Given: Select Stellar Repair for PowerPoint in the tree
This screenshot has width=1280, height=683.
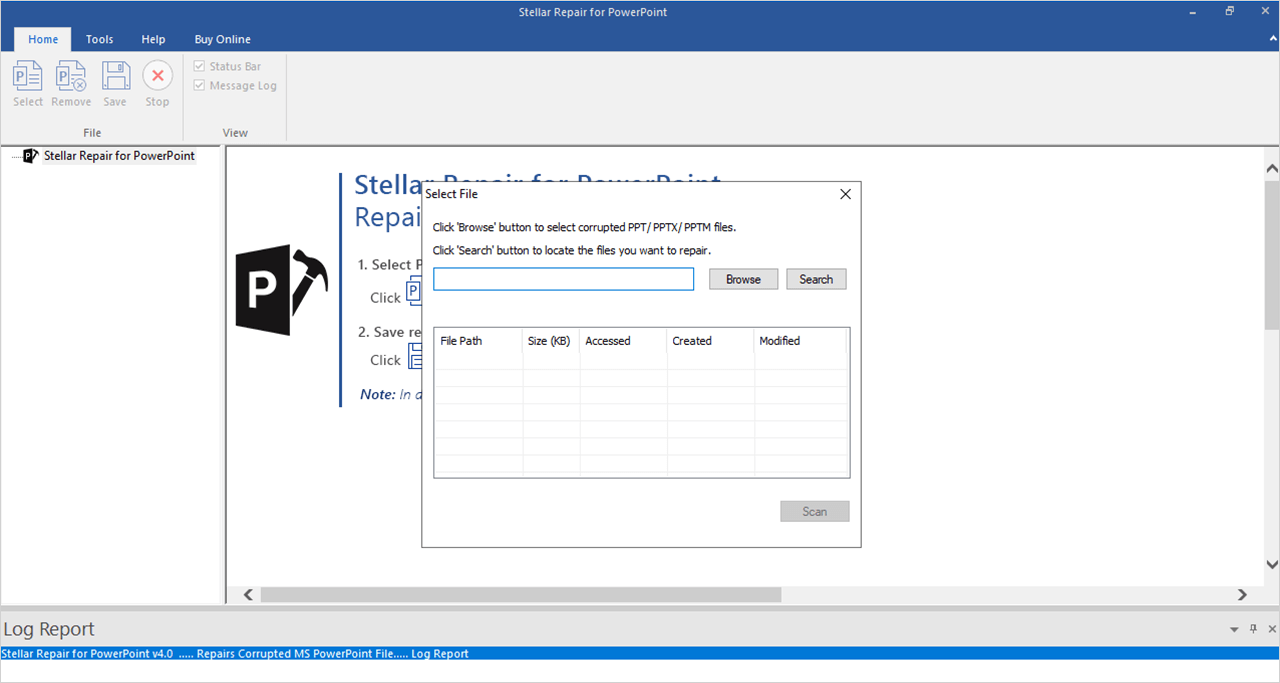Looking at the screenshot, I should (117, 155).
